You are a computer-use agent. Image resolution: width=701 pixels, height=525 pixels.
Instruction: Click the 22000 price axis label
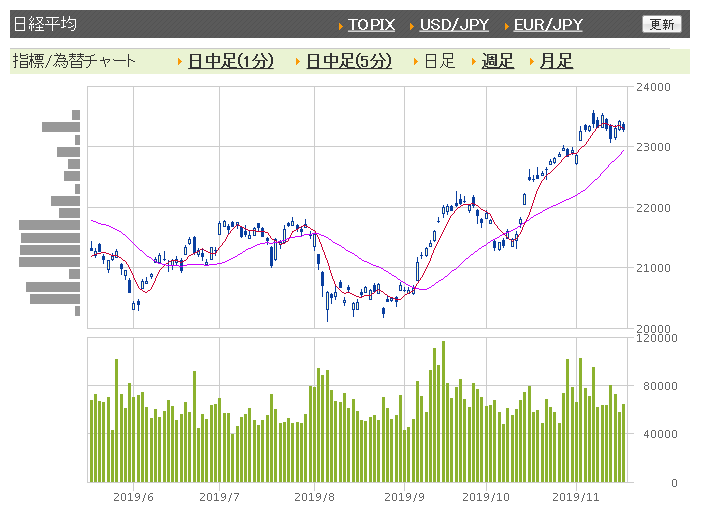(653, 208)
